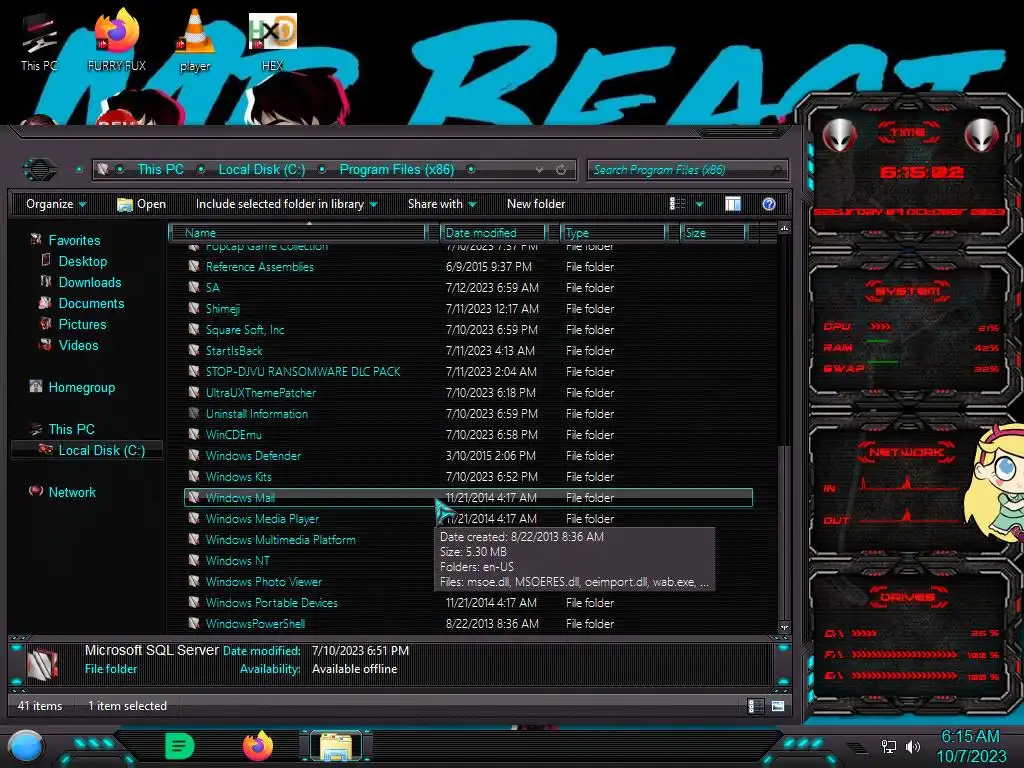Open the view options dropdown arrow
The width and height of the screenshot is (1024, 768).
[699, 204]
